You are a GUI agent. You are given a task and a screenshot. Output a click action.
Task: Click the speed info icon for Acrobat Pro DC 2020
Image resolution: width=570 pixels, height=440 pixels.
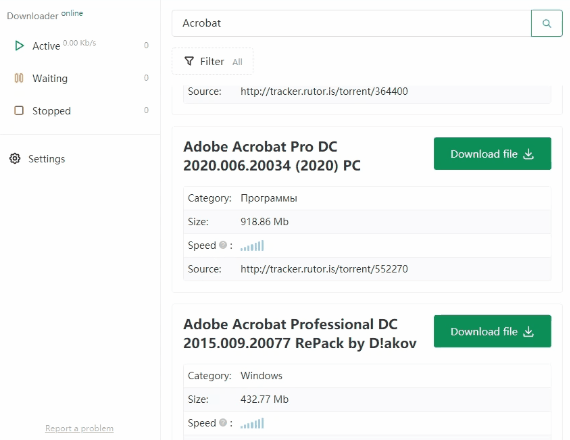[223, 245]
